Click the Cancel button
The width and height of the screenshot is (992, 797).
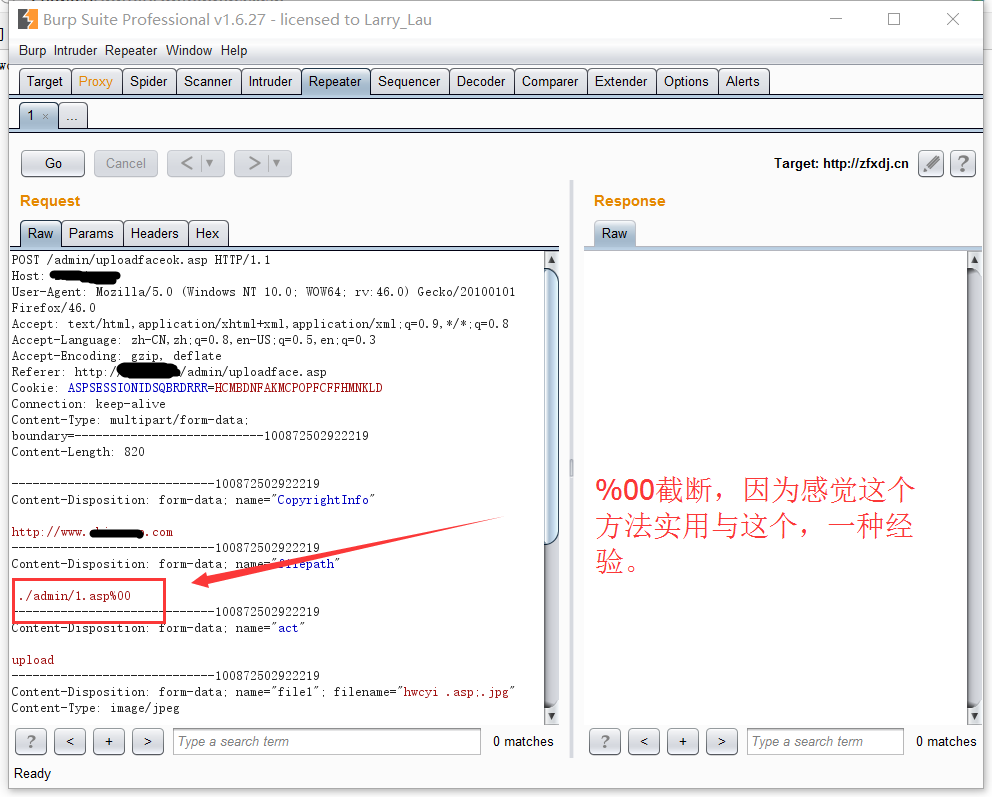coord(126,164)
